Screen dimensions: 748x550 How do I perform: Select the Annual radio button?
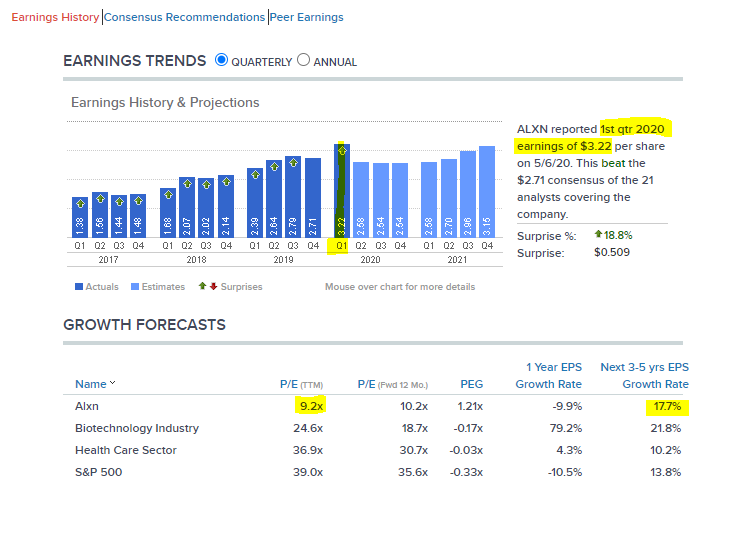[x=303, y=60]
